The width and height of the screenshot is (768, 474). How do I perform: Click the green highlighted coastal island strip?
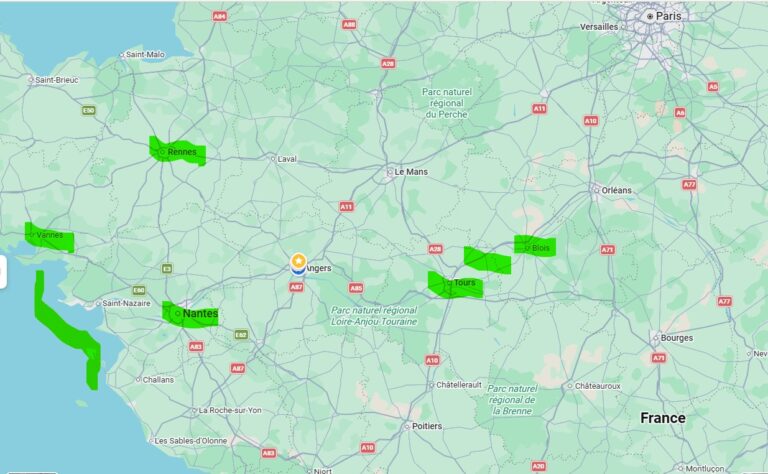point(67,330)
